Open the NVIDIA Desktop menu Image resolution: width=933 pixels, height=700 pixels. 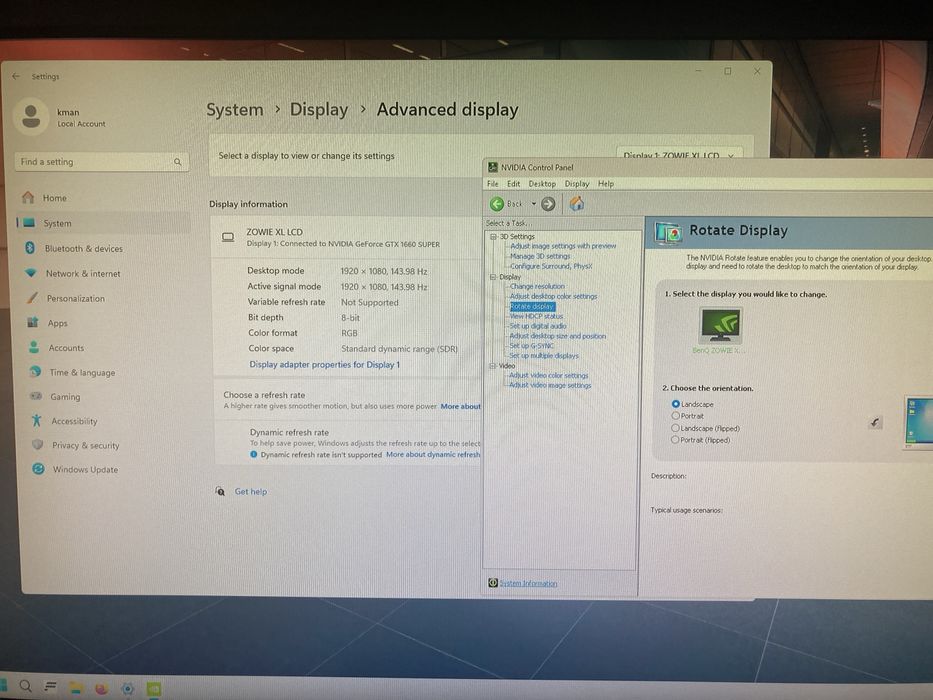[x=542, y=184]
